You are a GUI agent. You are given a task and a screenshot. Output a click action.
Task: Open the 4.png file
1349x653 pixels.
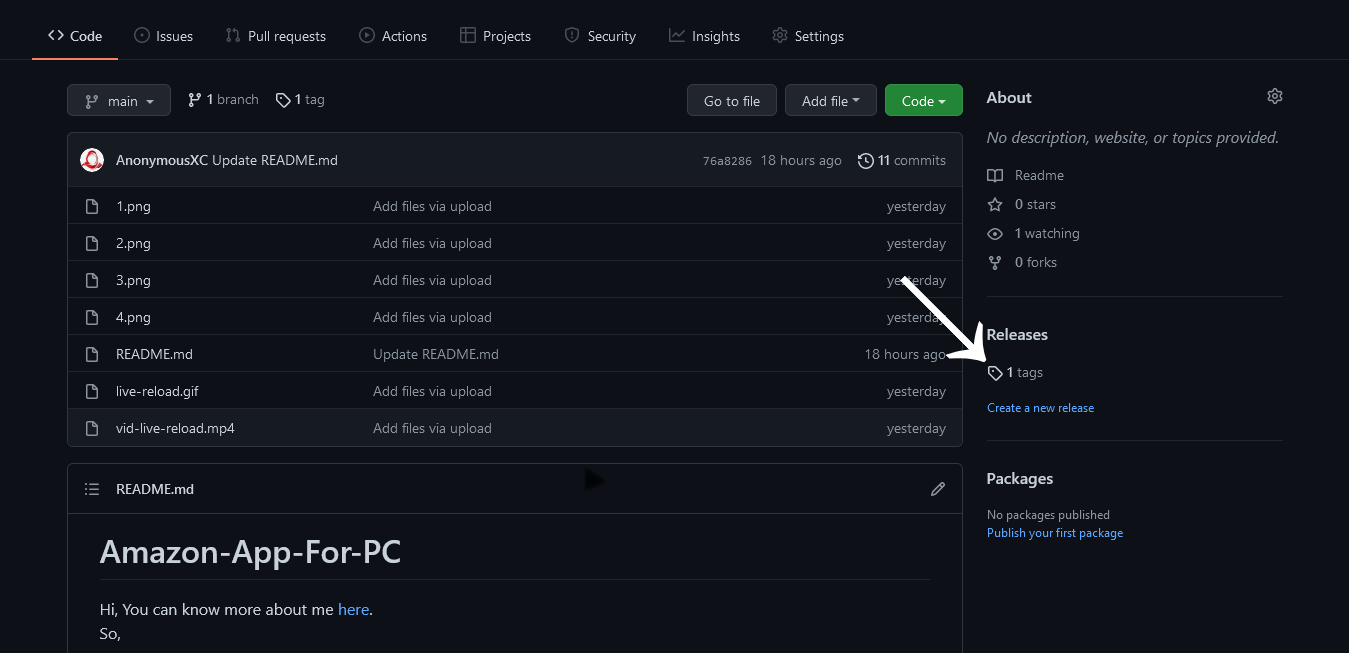(133, 317)
